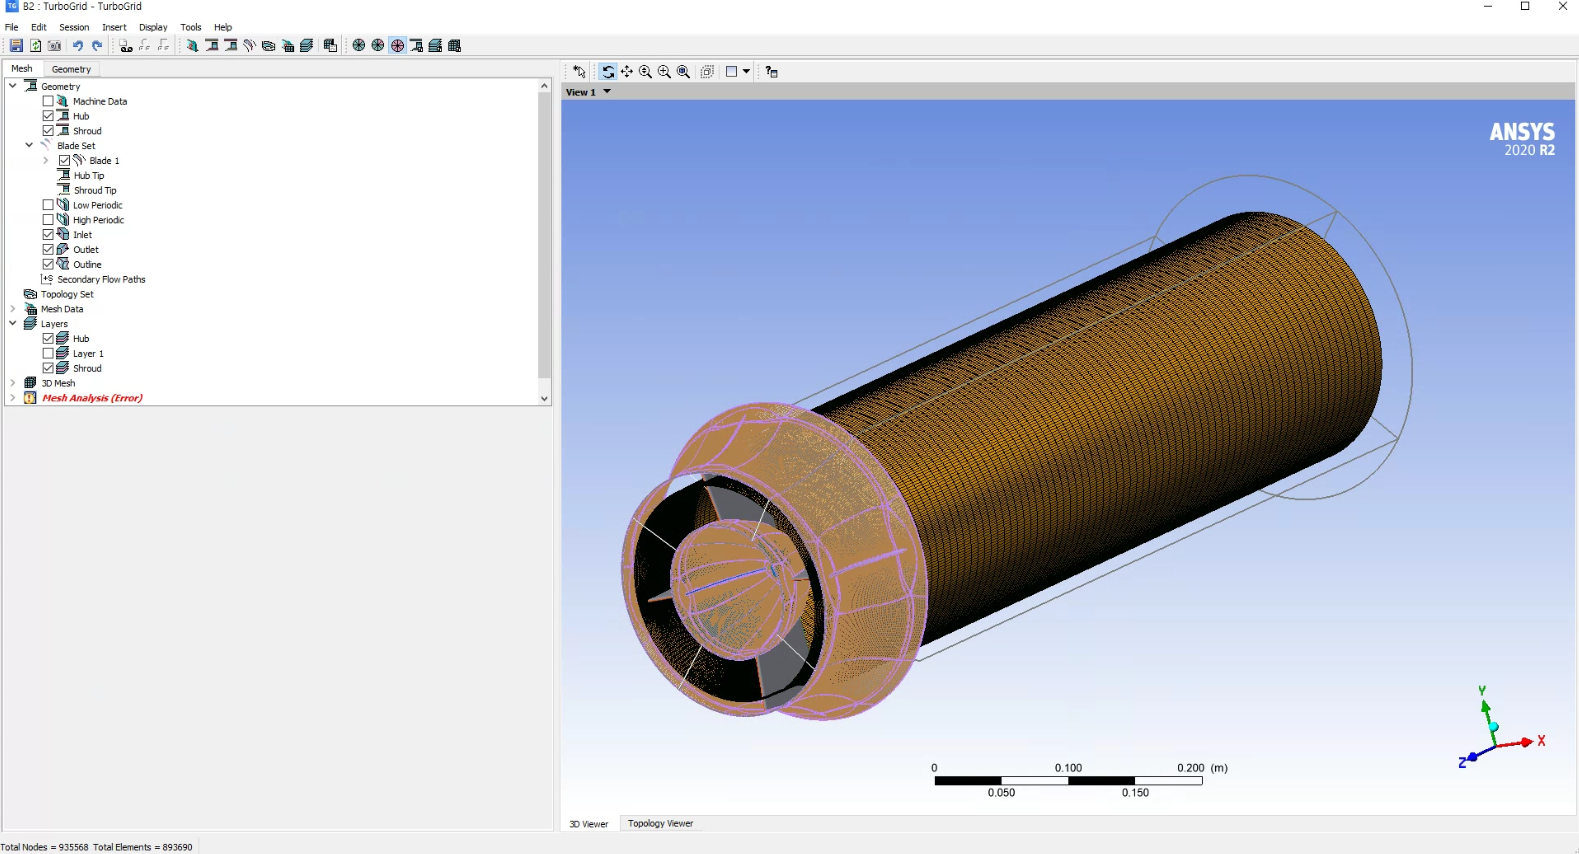Image resolution: width=1579 pixels, height=854 pixels.
Task: Uncheck the Inlet checkbox
Action: 48,235
